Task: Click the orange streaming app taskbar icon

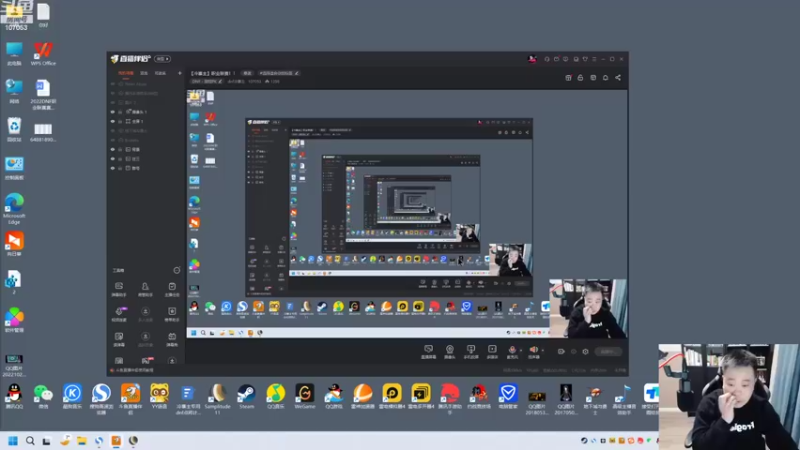Action: click(116, 441)
